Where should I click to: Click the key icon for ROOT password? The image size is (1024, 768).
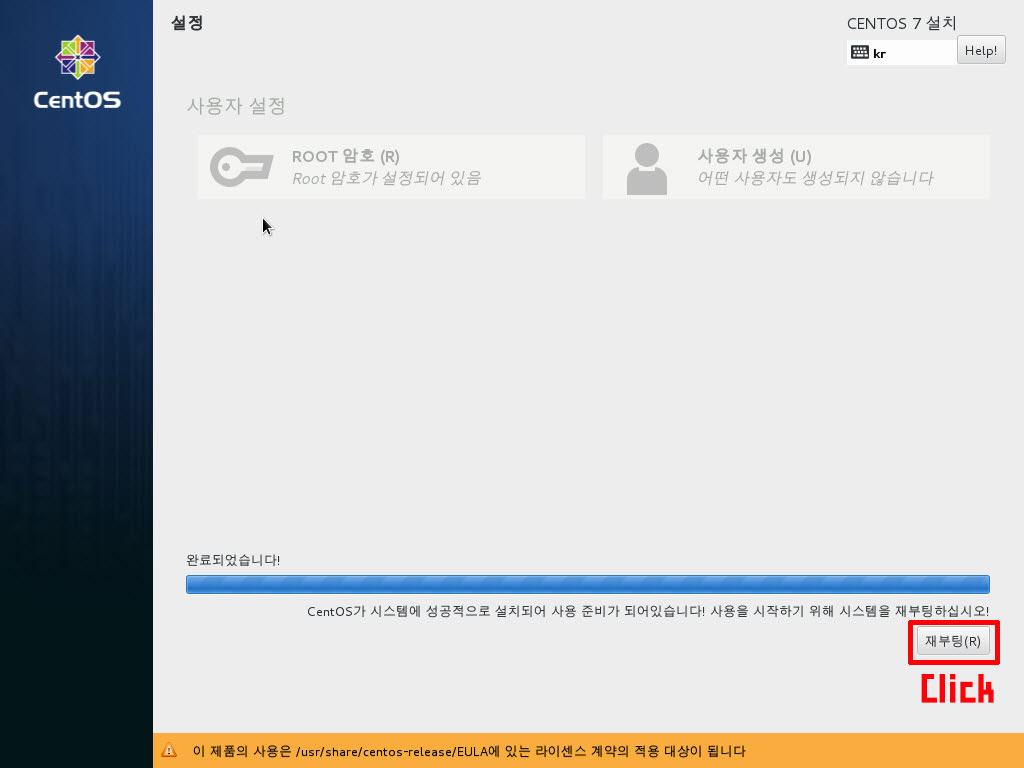click(241, 167)
